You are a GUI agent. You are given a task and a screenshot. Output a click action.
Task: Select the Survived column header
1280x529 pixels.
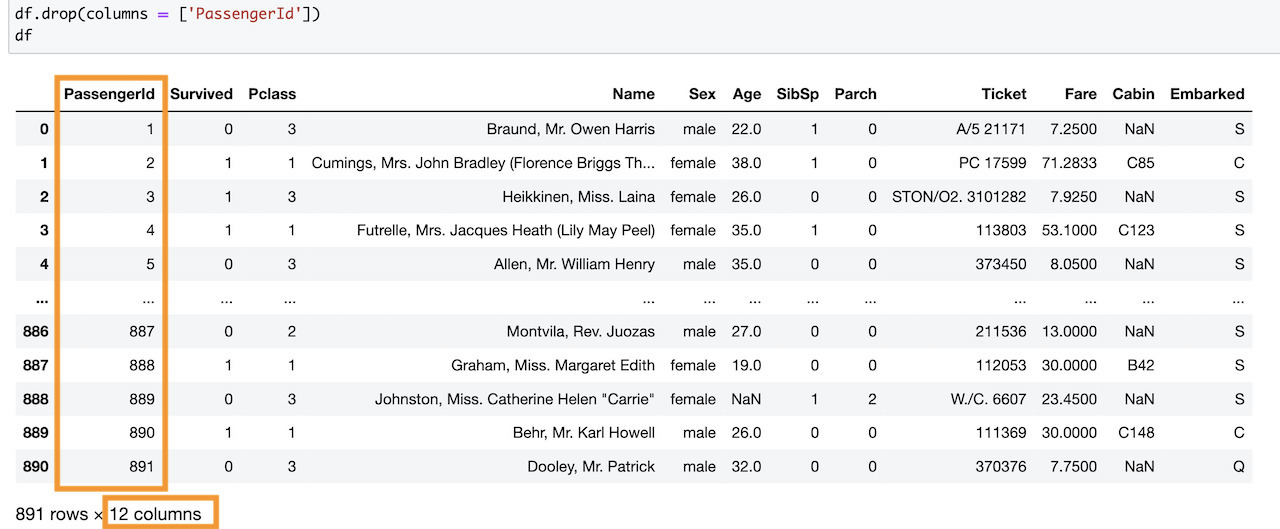(201, 94)
